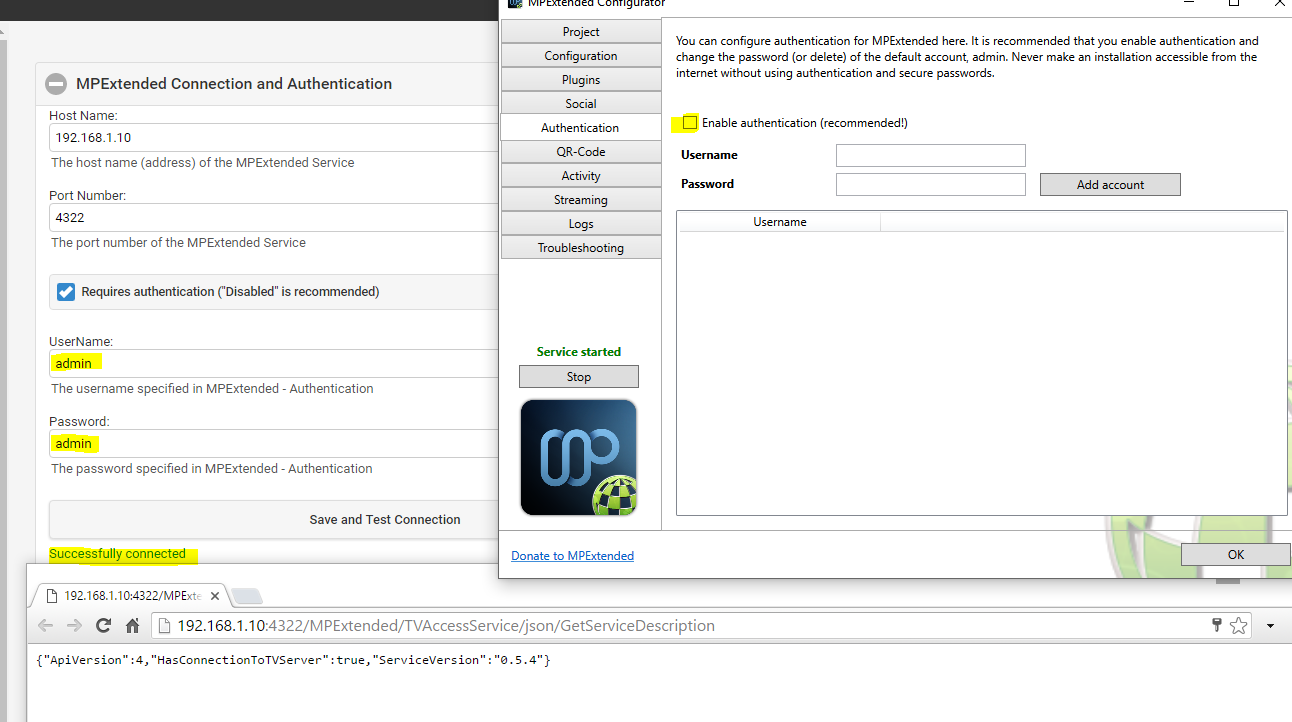Screen dimensions: 1292x722
Task: Untick the Requires authentication checkbox
Action: coord(66,292)
